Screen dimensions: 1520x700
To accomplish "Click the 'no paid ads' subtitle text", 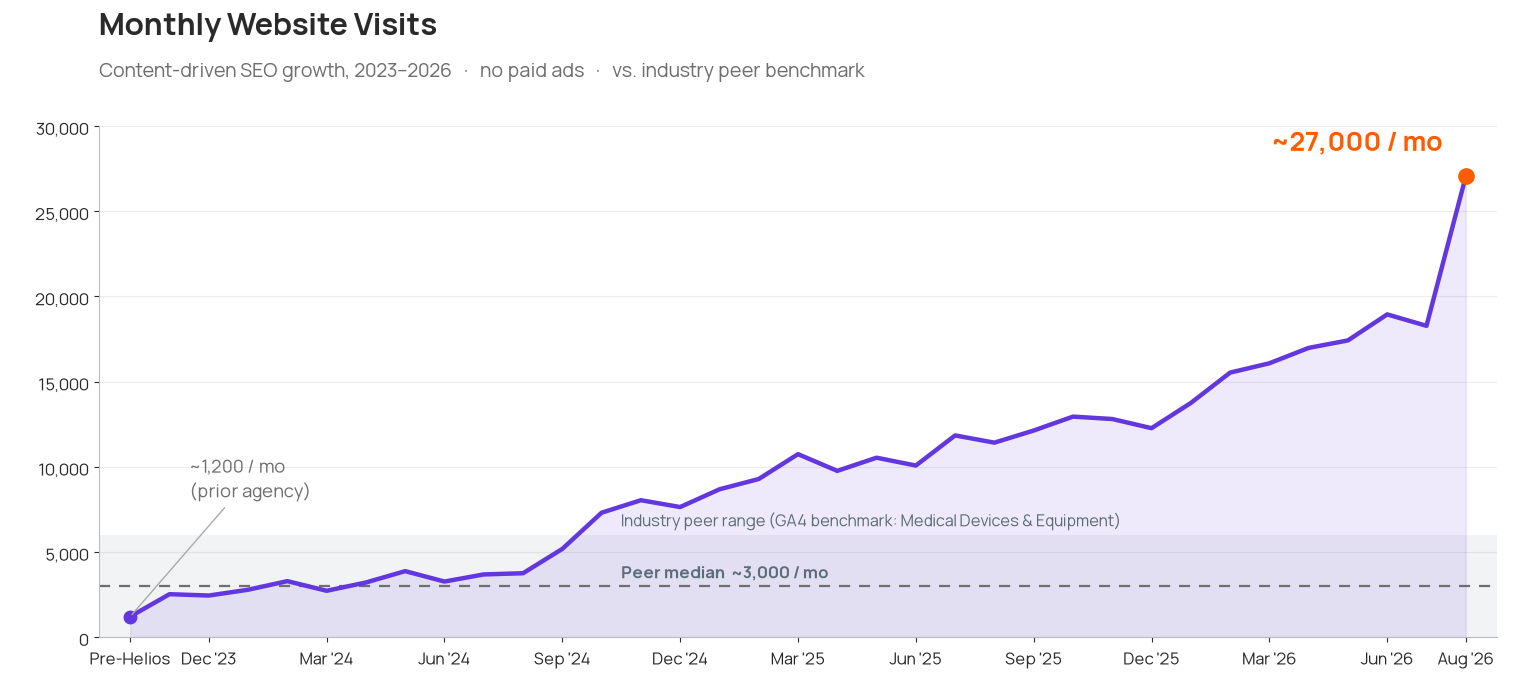I will coord(532,71).
